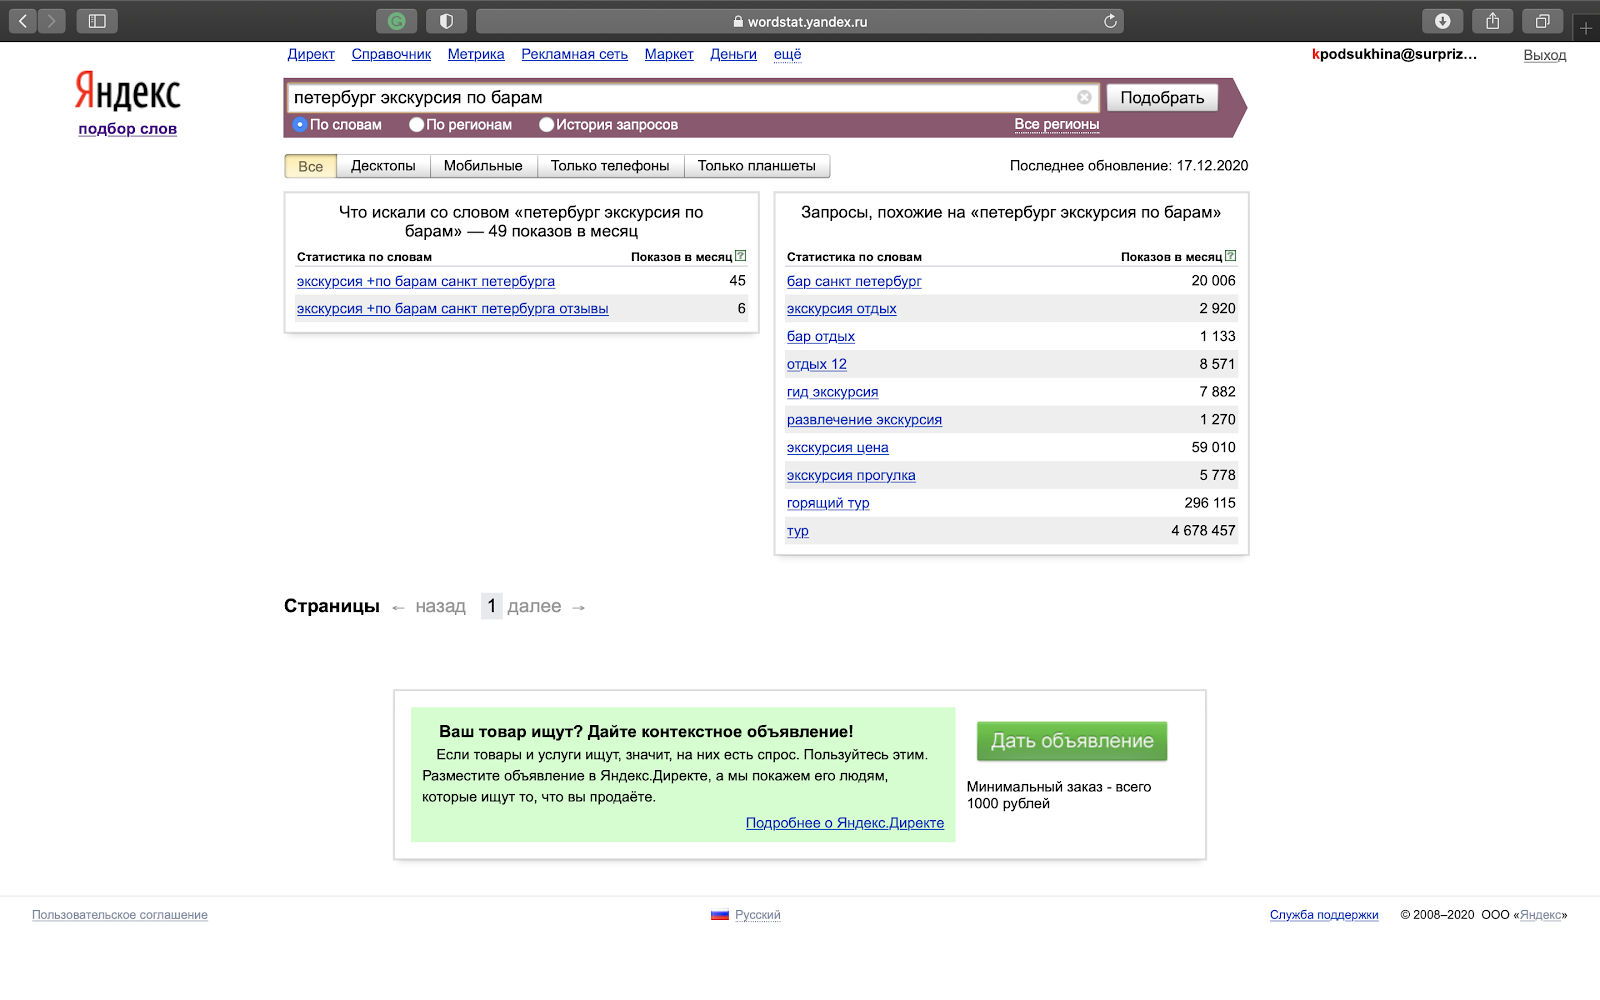Open the 'Рекламная сеть' service link
Screen dimensions: 1600x1000
575,54
